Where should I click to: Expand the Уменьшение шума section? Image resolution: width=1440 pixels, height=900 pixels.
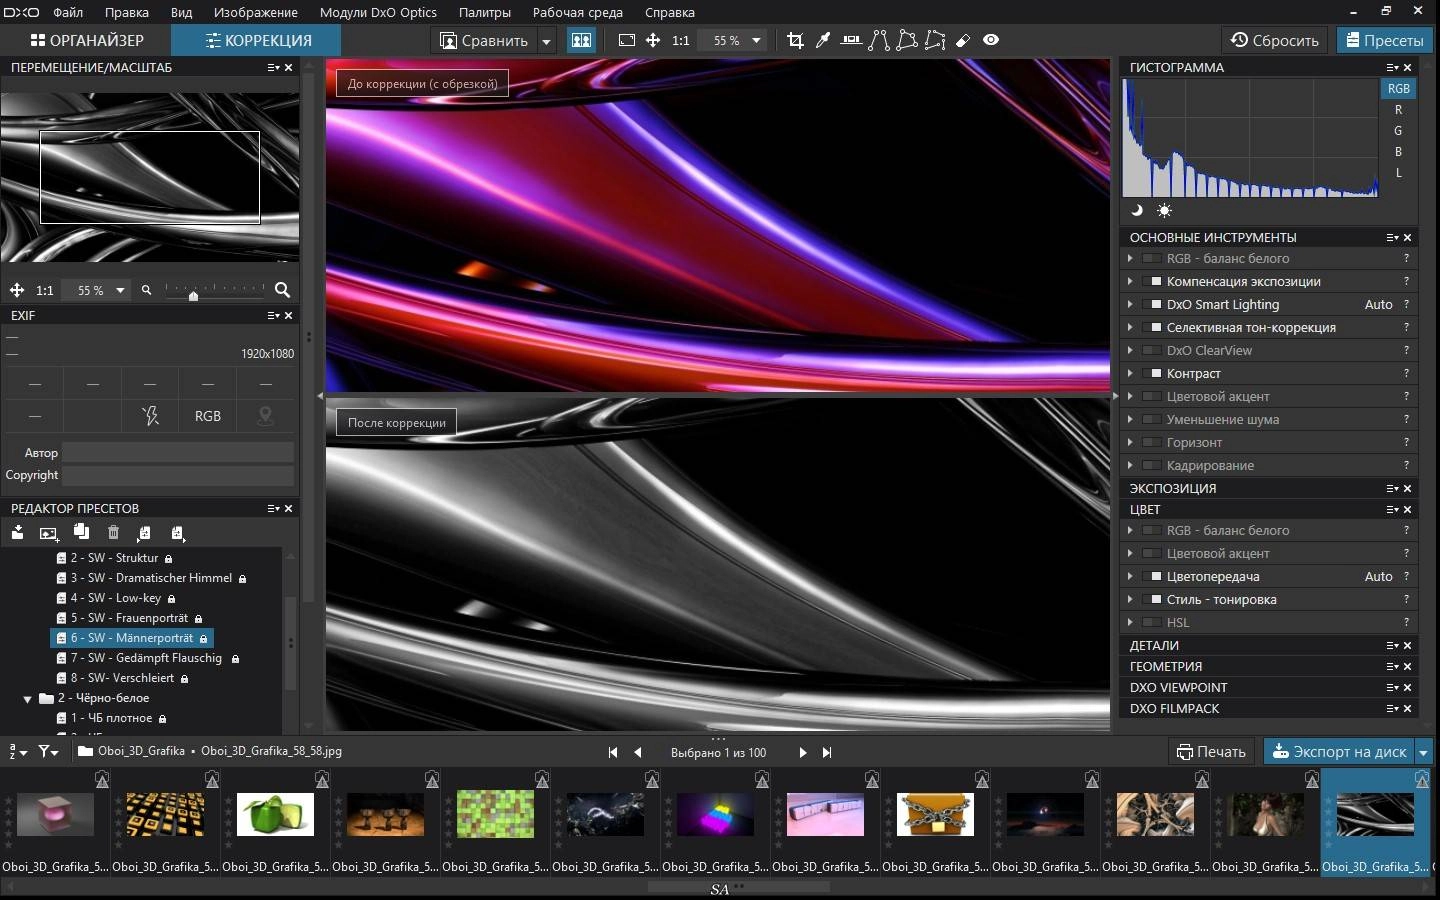[1130, 419]
